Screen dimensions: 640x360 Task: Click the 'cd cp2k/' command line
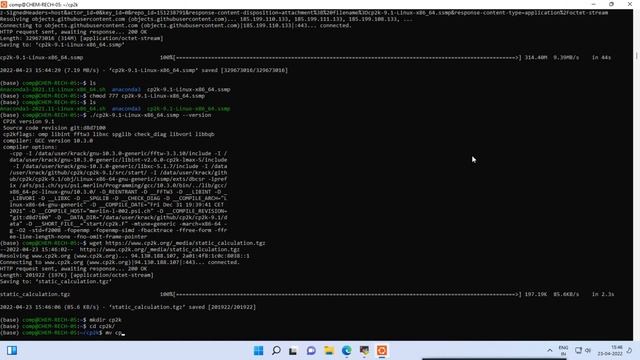58,327
